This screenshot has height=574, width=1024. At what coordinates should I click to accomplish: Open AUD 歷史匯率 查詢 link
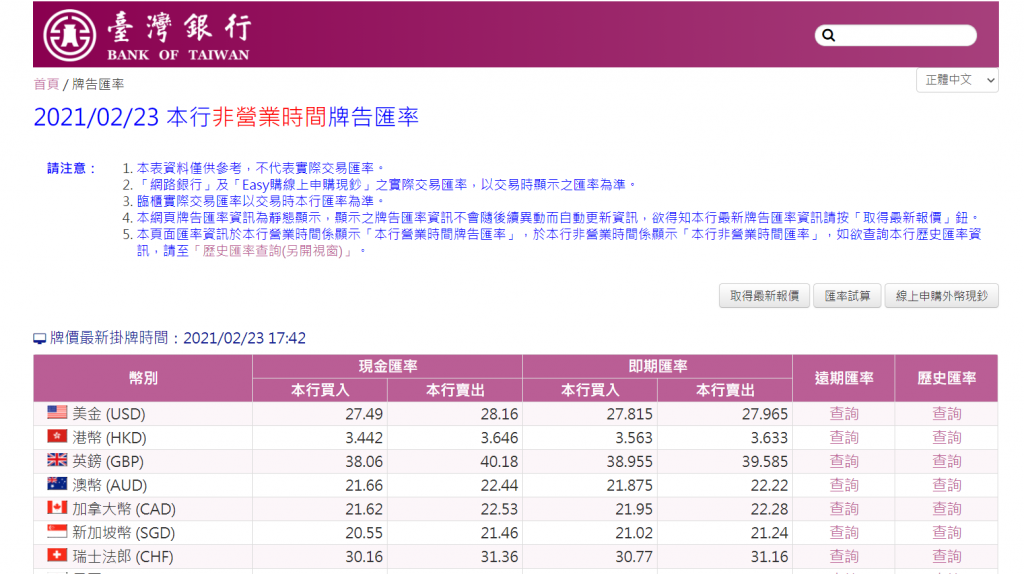(946, 485)
